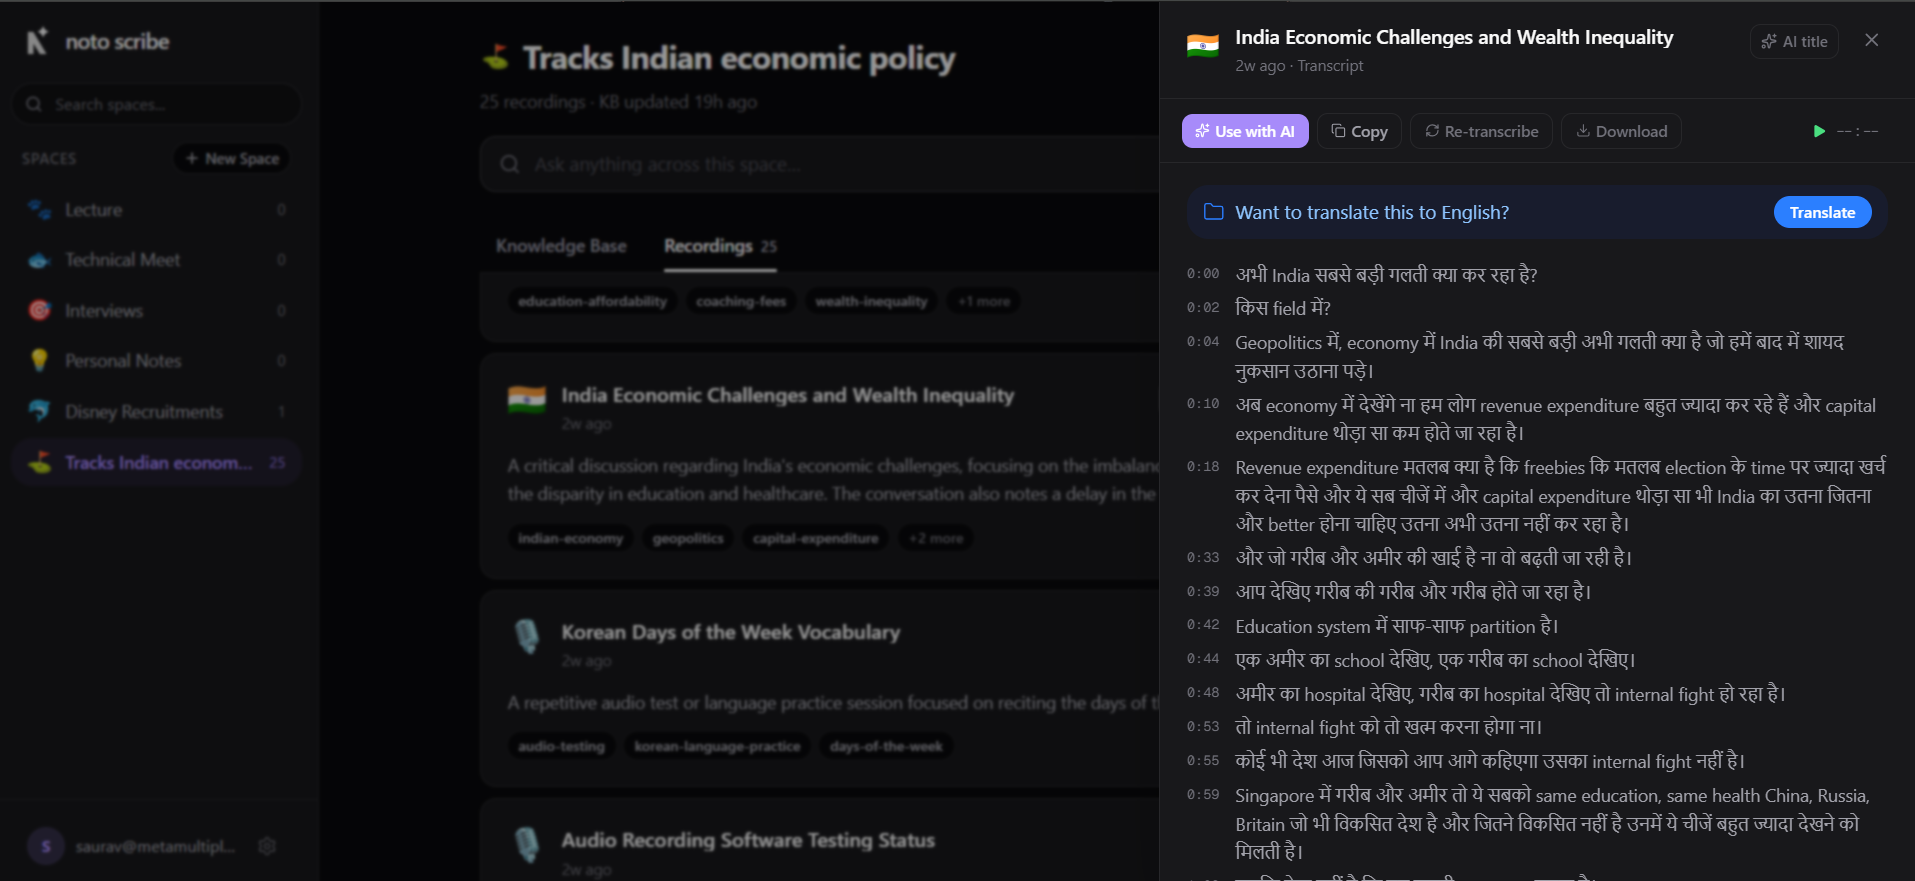Click the noto scribe logo icon
This screenshot has width=1915, height=881.
point(37,41)
